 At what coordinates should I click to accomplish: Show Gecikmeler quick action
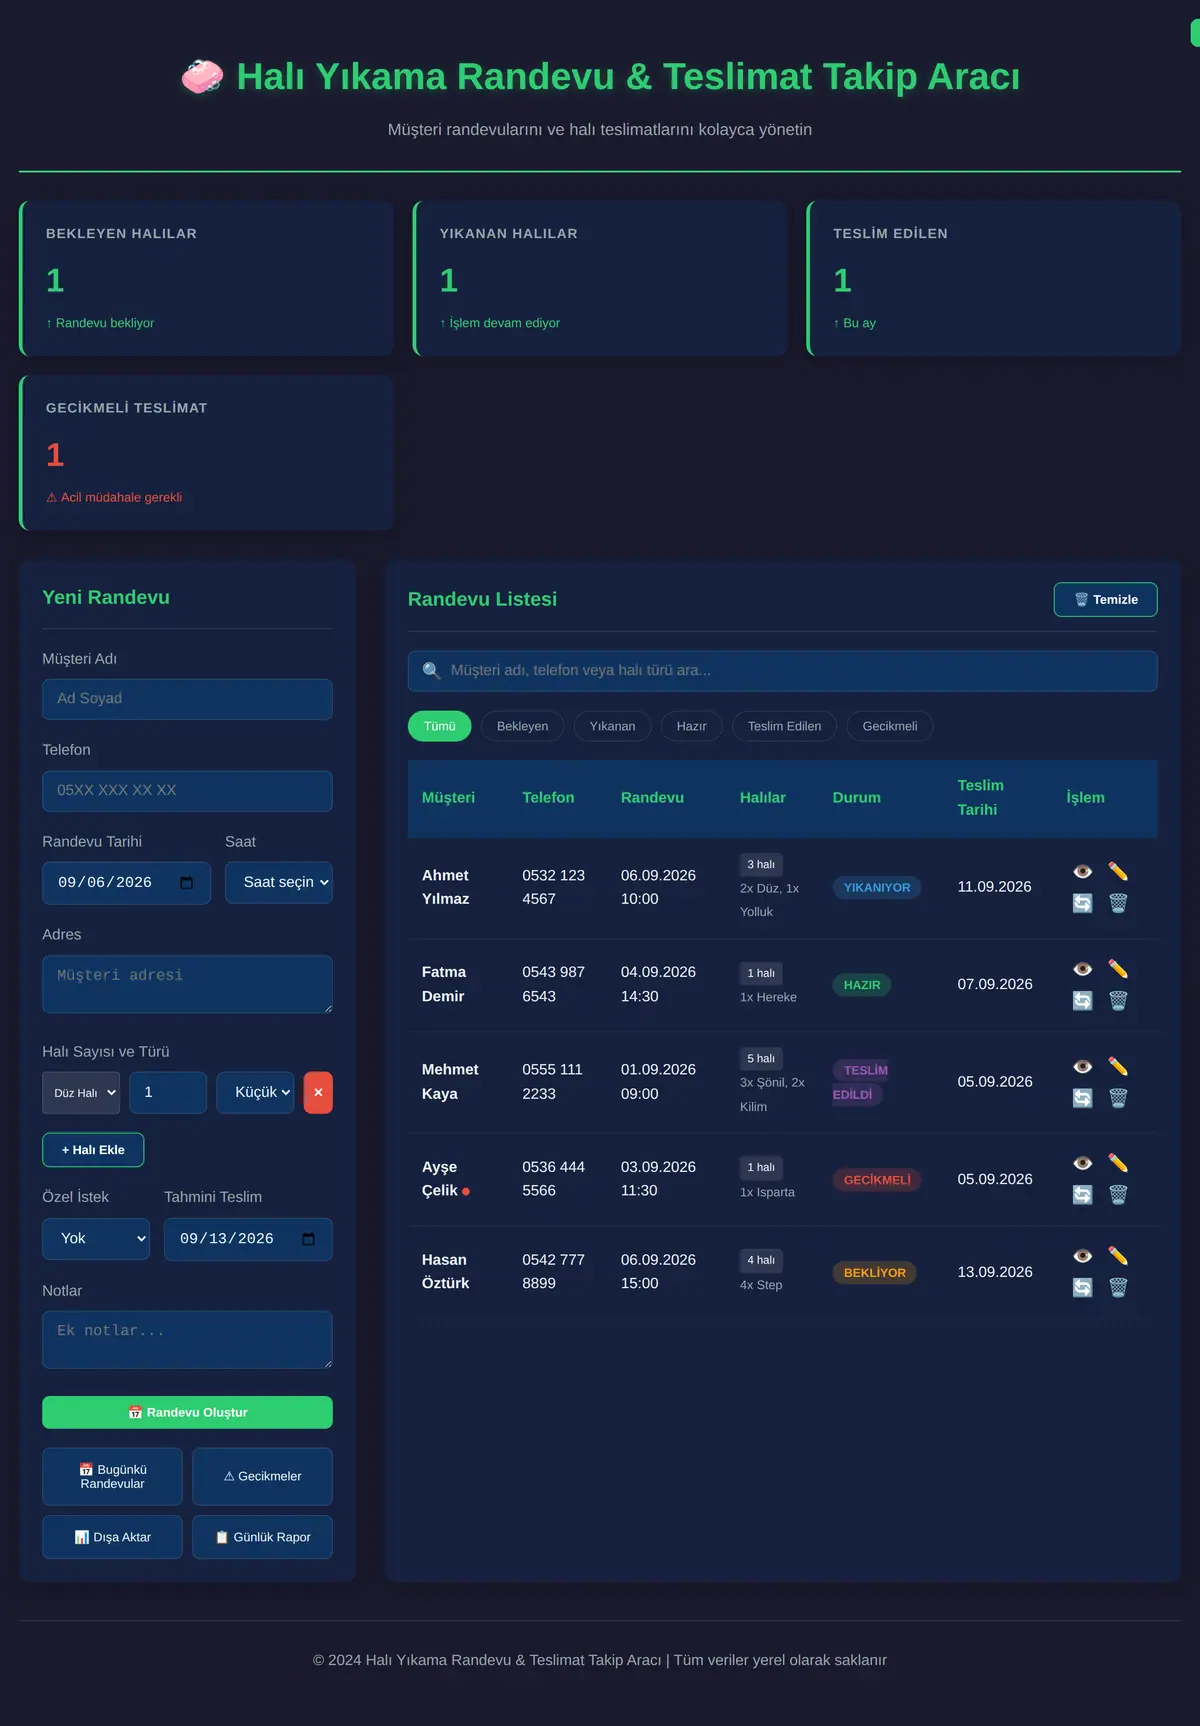pos(262,1477)
